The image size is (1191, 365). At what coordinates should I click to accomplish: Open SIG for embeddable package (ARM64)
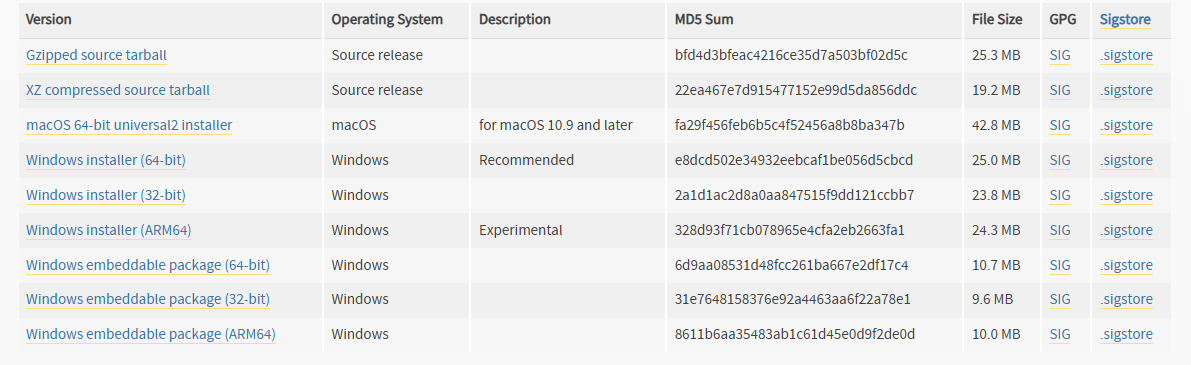pos(1060,335)
